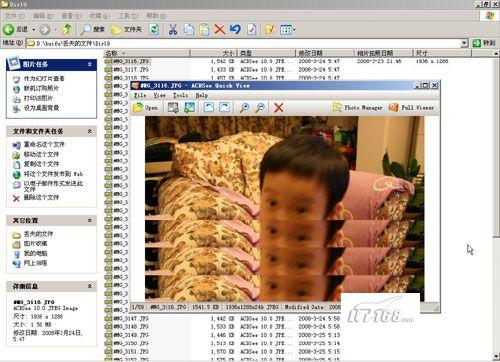Open the Search (搜索) pane

pyautogui.click(x=93, y=29)
